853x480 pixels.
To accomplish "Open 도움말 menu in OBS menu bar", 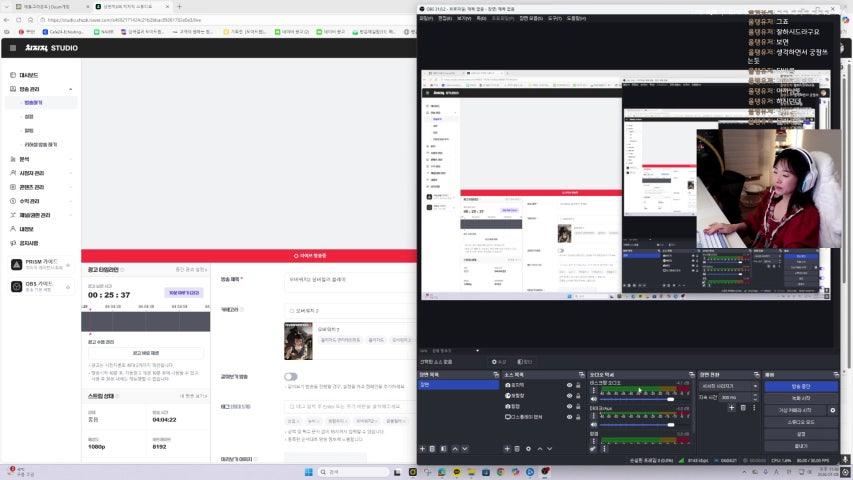I will [x=576, y=19].
